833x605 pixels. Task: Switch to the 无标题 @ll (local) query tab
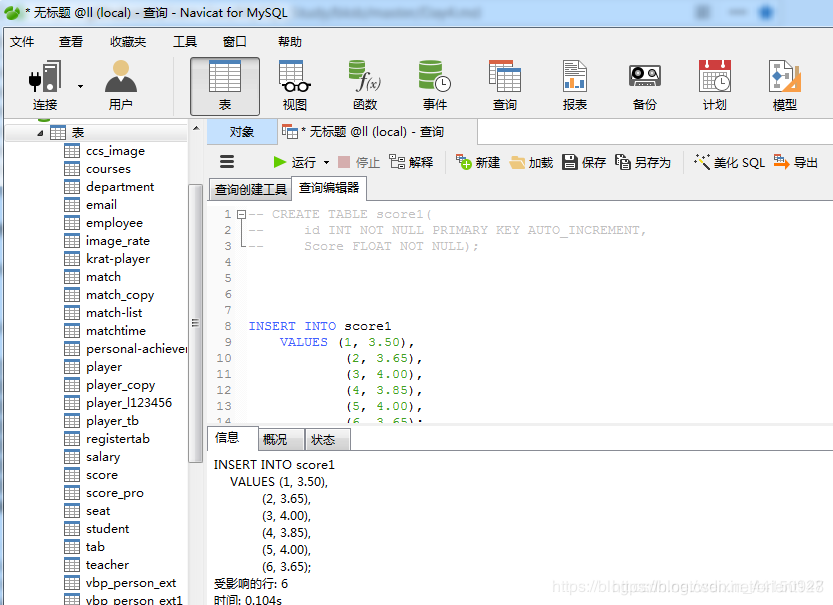point(376,132)
